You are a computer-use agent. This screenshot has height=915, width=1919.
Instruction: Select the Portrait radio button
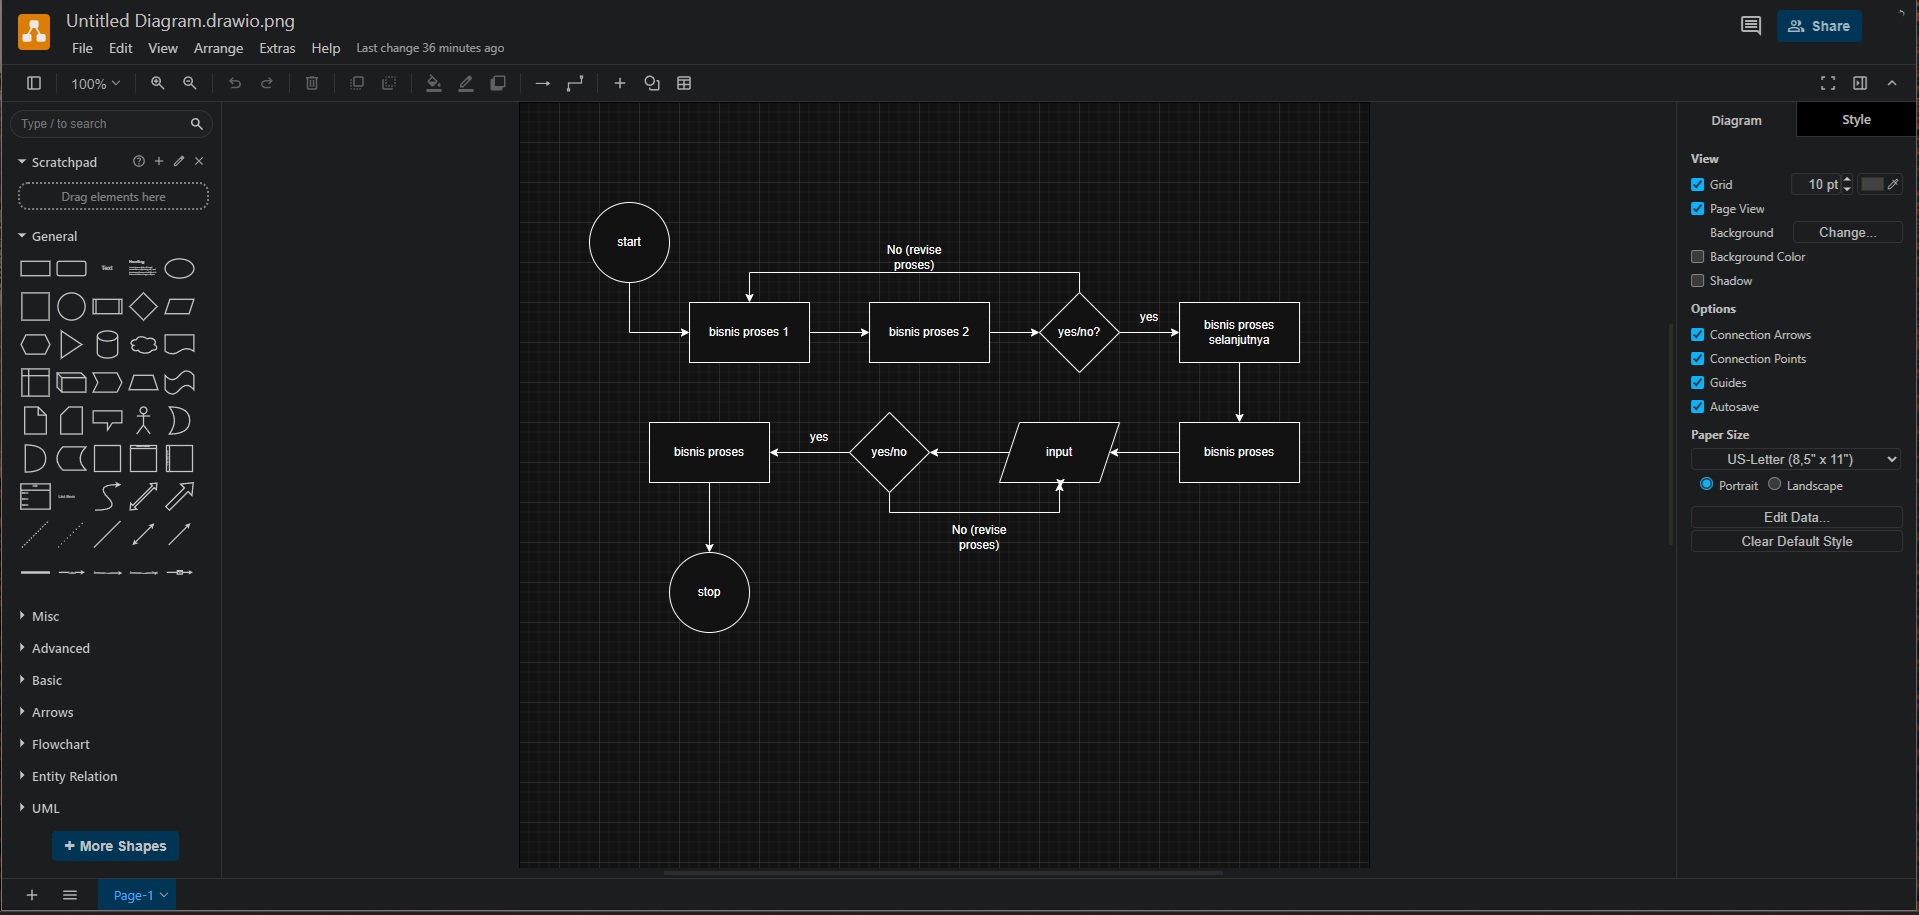1707,484
